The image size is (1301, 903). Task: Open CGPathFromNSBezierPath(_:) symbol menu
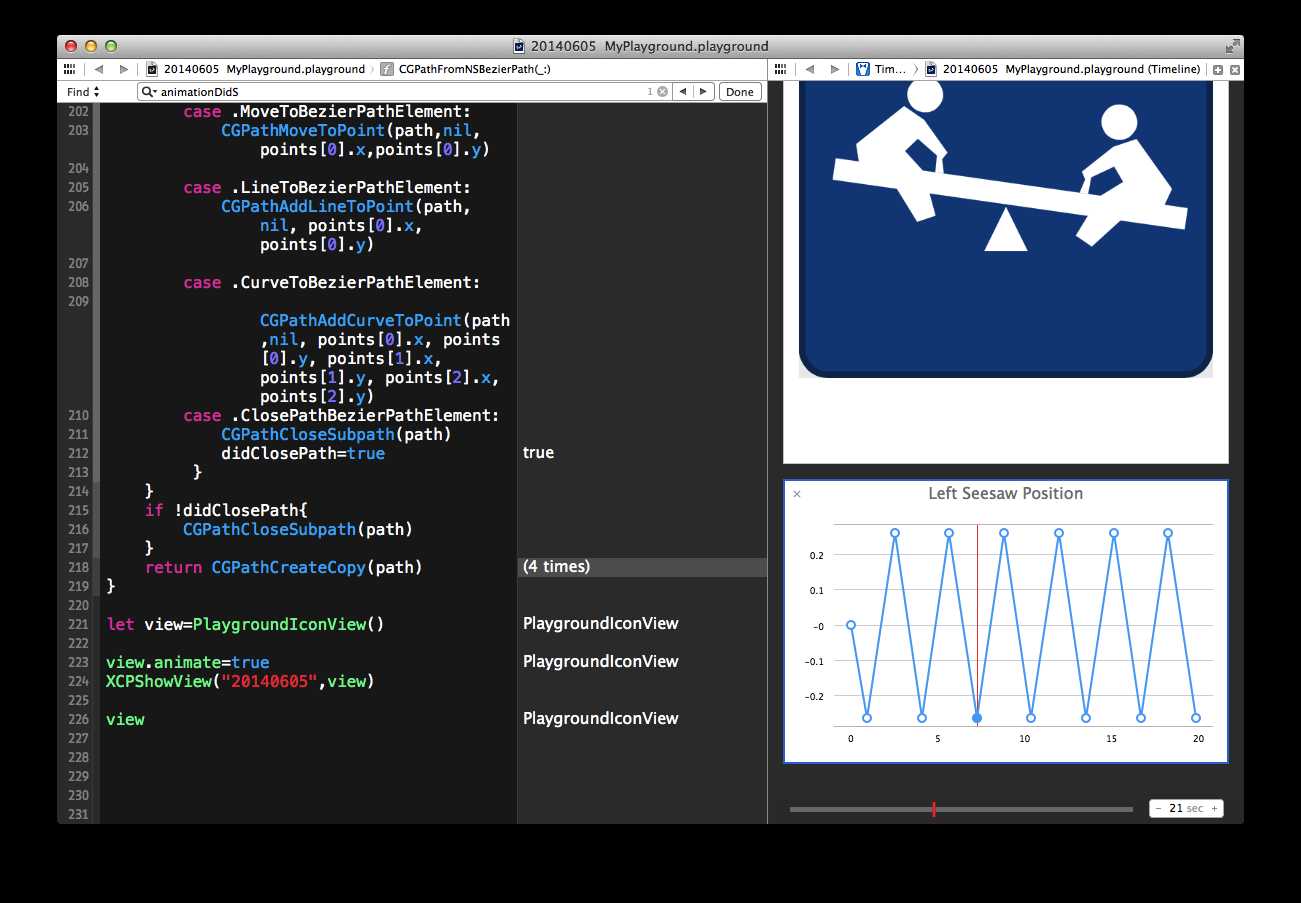pos(474,70)
